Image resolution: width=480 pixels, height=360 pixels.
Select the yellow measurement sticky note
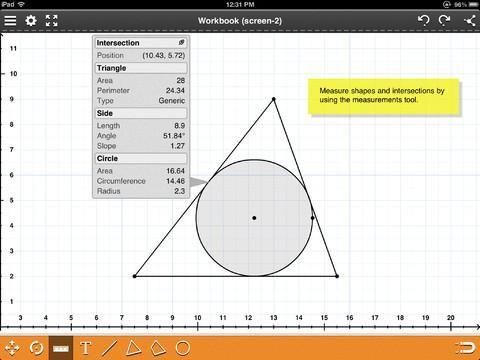click(383, 97)
